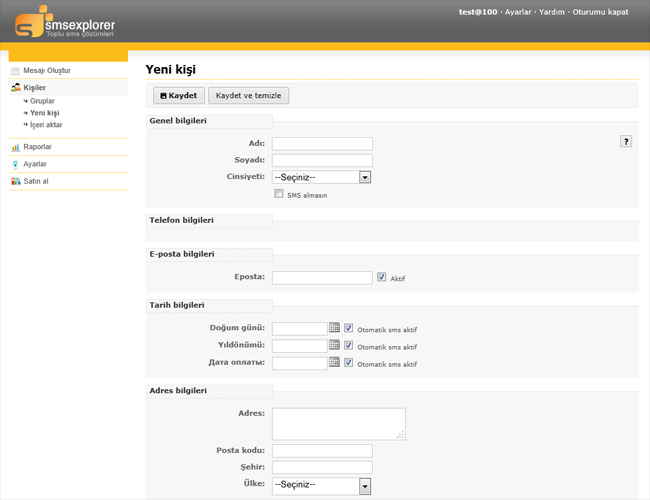Toggle Otomatik sms aktif for Дата оплаты
This screenshot has width=650, height=500.
pyautogui.click(x=349, y=362)
